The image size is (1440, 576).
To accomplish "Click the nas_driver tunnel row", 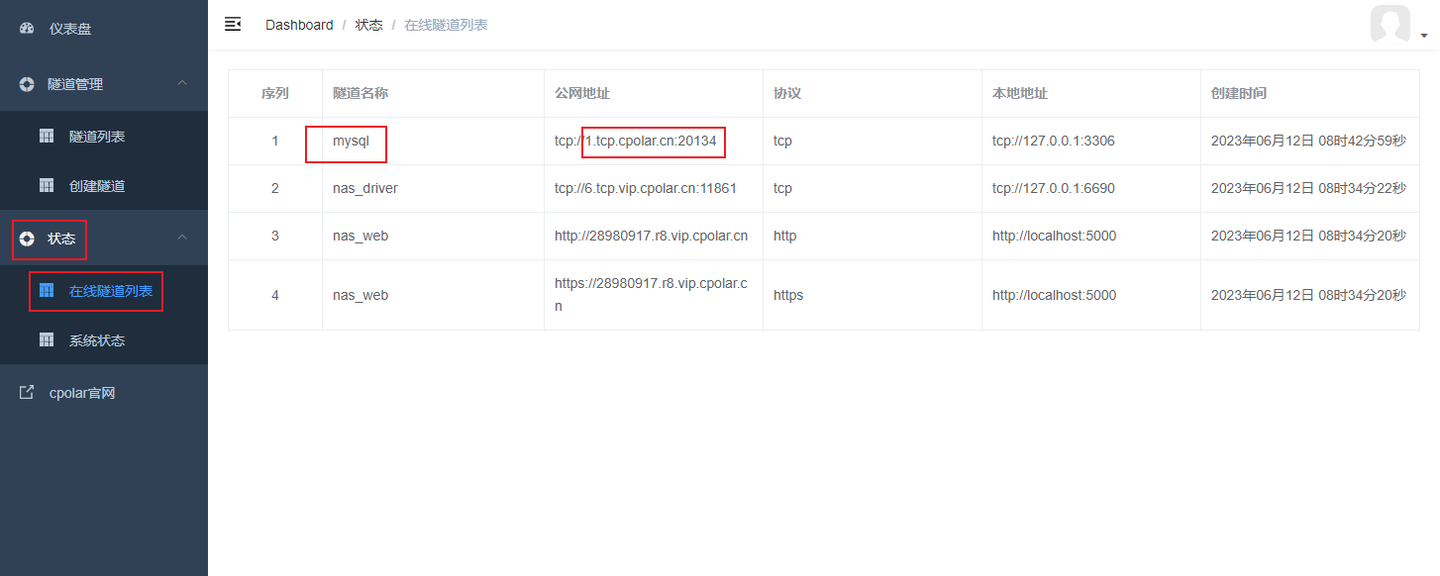I will pyautogui.click(x=364, y=188).
